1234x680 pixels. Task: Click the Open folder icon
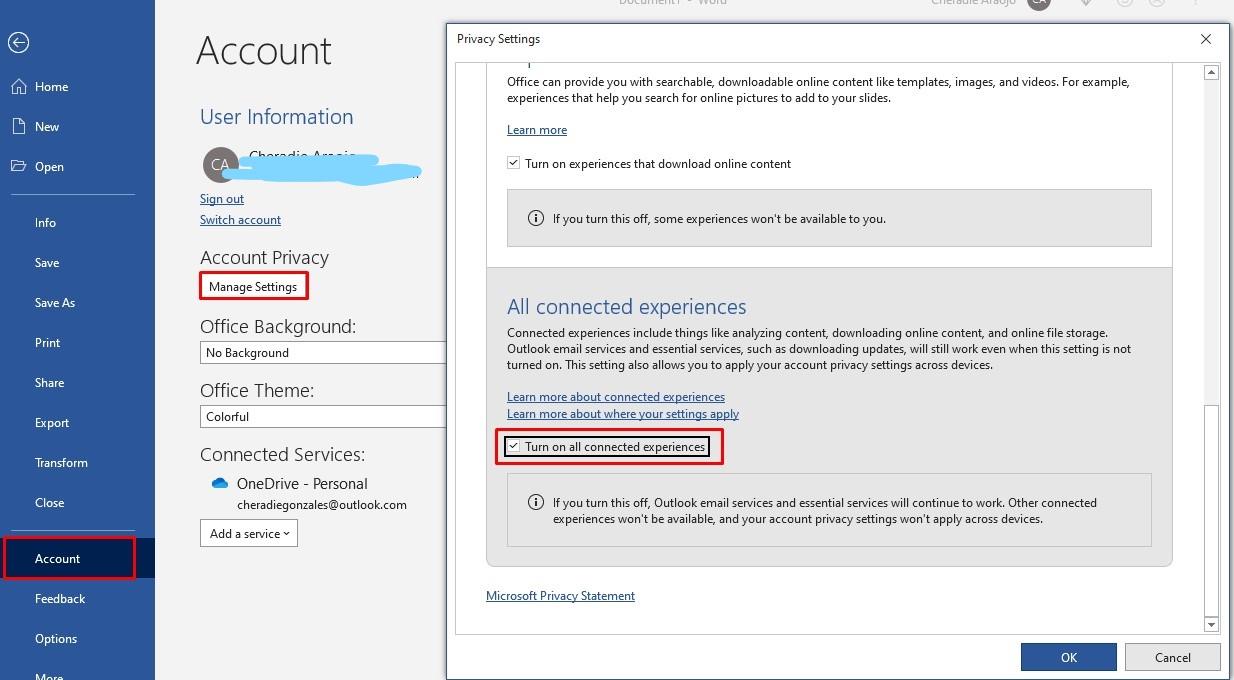coord(19,166)
